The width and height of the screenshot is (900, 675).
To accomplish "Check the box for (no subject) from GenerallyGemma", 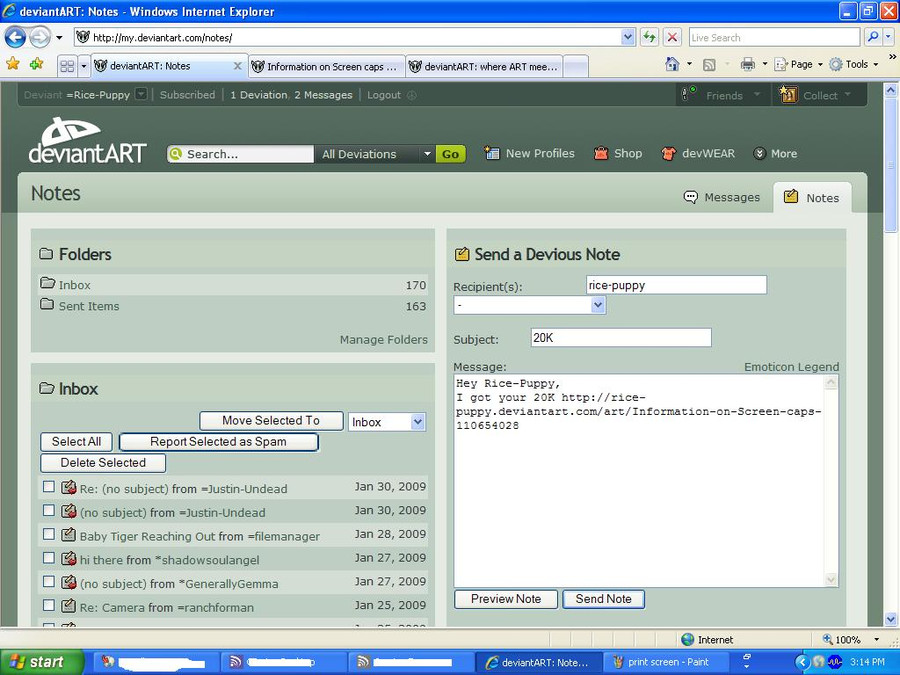I will point(49,581).
